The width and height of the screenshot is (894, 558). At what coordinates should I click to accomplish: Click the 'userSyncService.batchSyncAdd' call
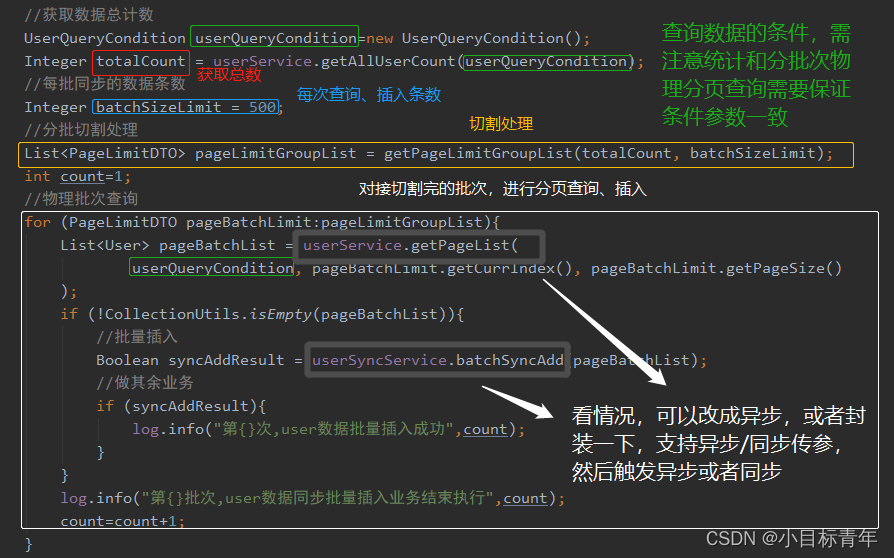click(x=437, y=360)
